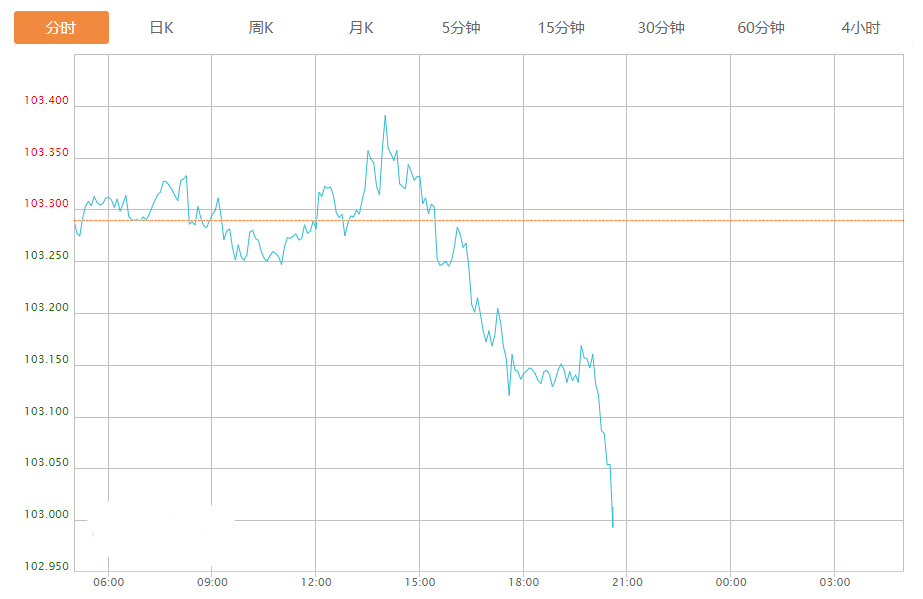Click the 06:00 time axis label
The width and height of the screenshot is (923, 599).
108,582
